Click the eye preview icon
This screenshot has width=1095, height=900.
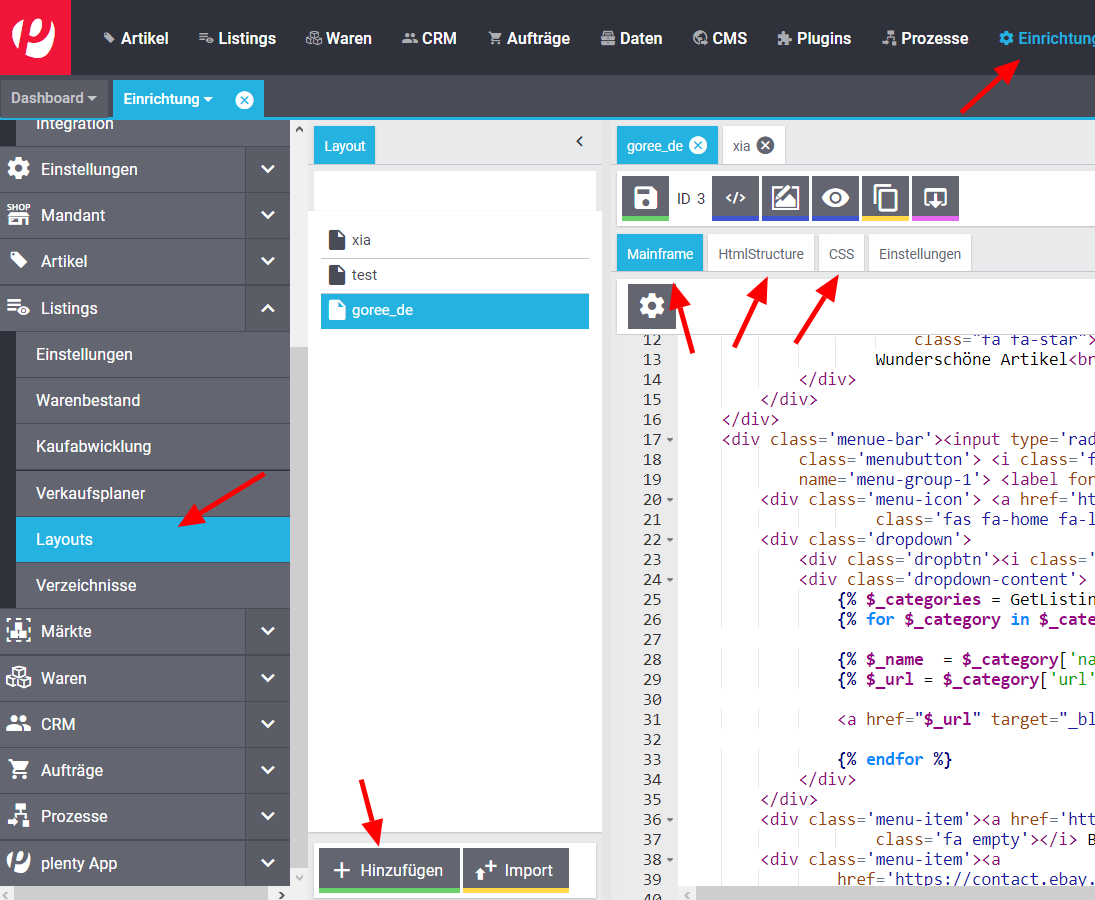pyautogui.click(x=835, y=198)
